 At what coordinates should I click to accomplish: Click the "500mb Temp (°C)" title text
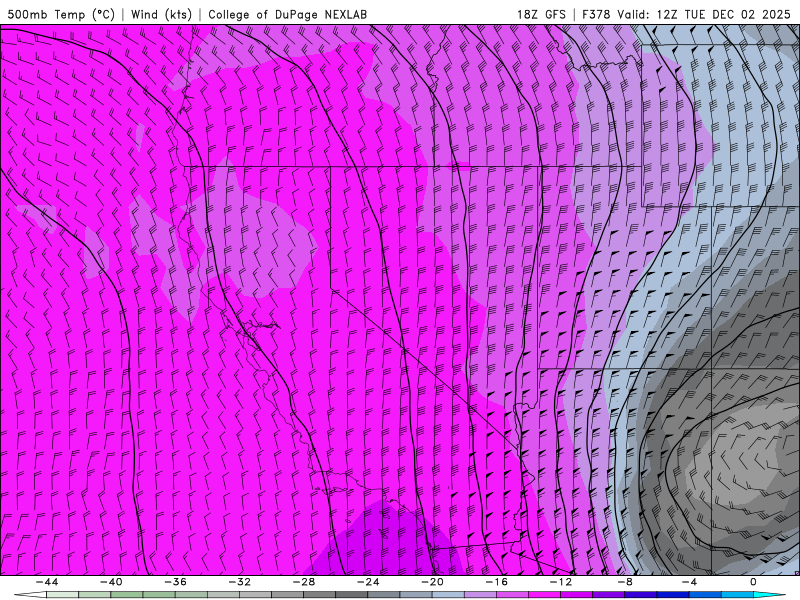click(61, 14)
